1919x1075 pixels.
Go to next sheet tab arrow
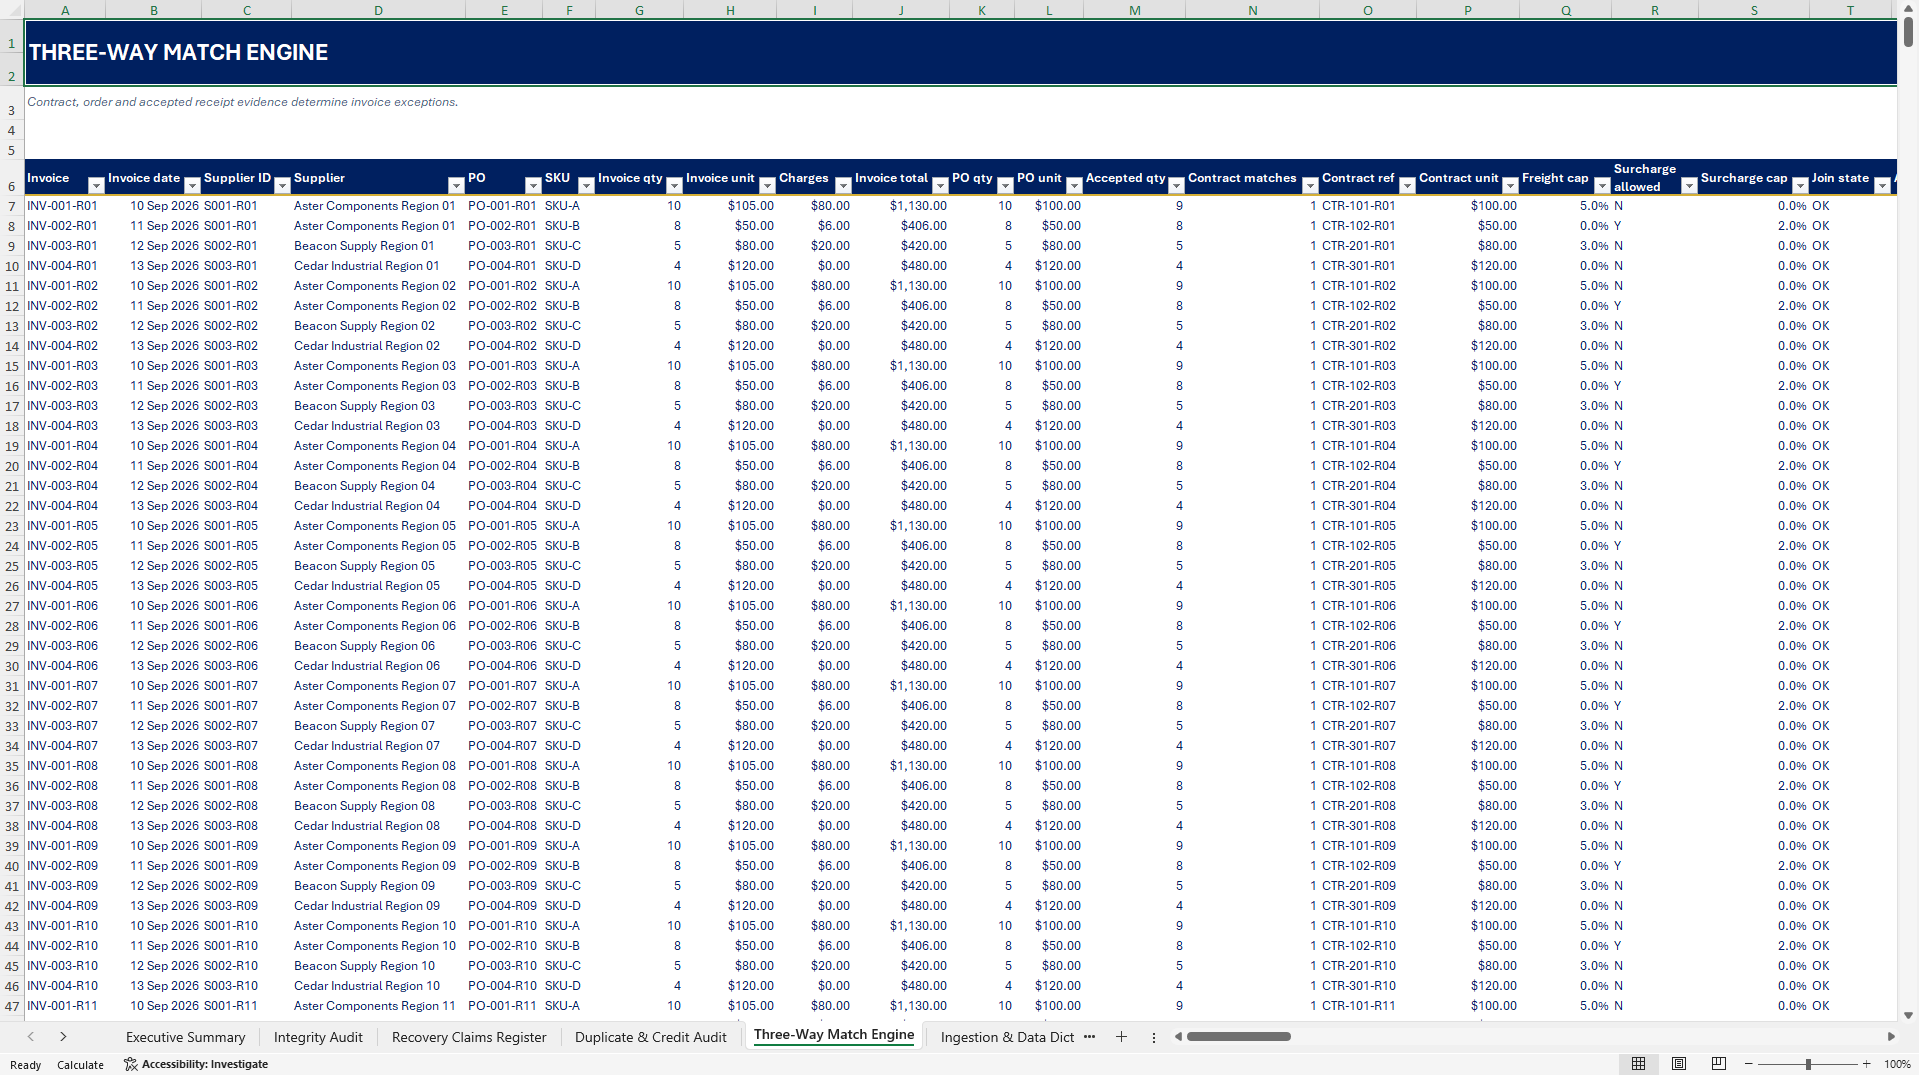click(63, 1037)
